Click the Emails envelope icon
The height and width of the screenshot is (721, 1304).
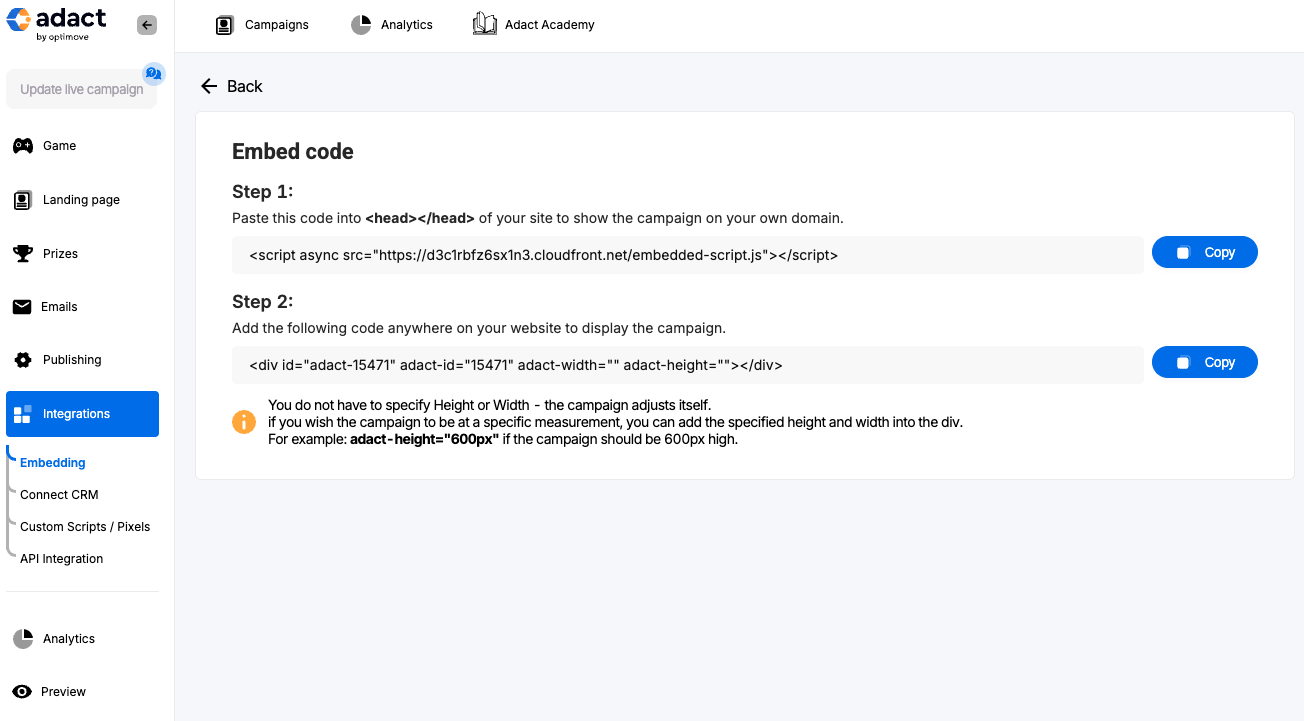coord(22,307)
